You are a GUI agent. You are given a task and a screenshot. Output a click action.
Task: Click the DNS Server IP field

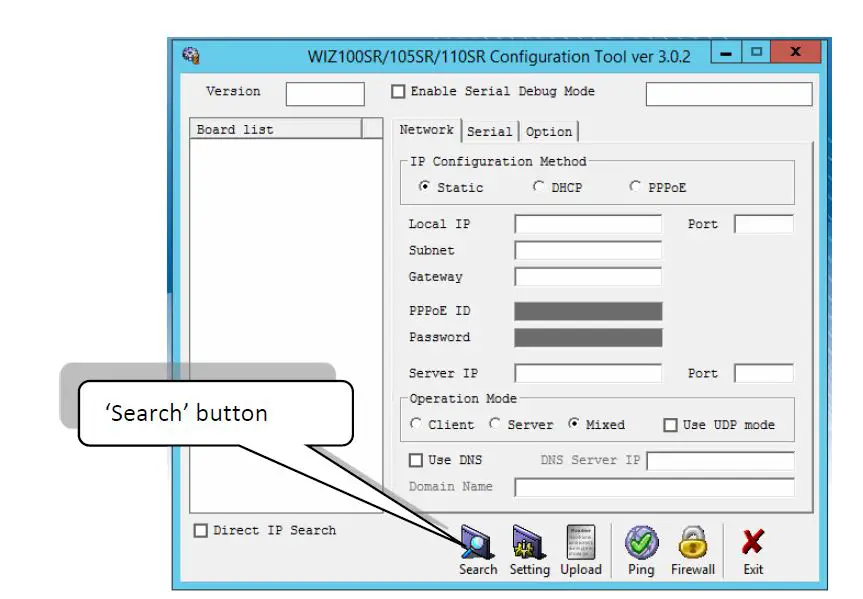(720, 461)
